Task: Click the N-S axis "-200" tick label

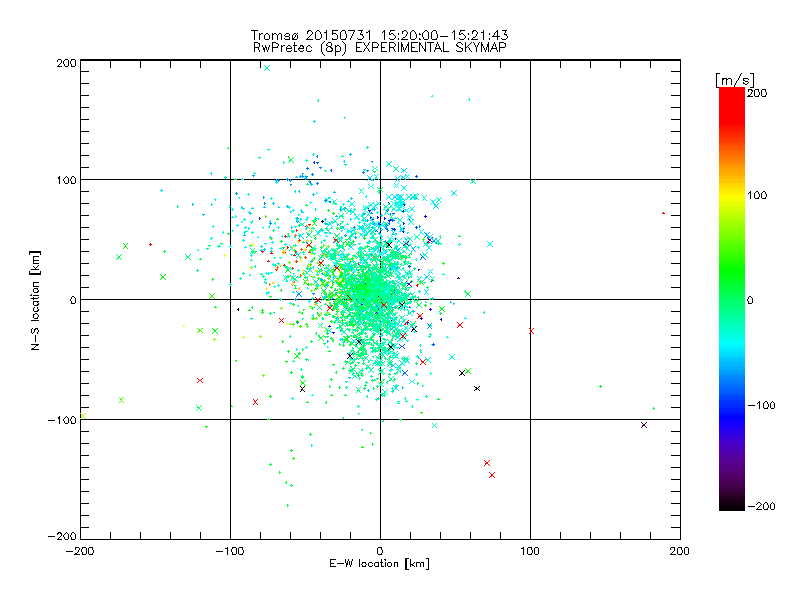Action: click(62, 536)
